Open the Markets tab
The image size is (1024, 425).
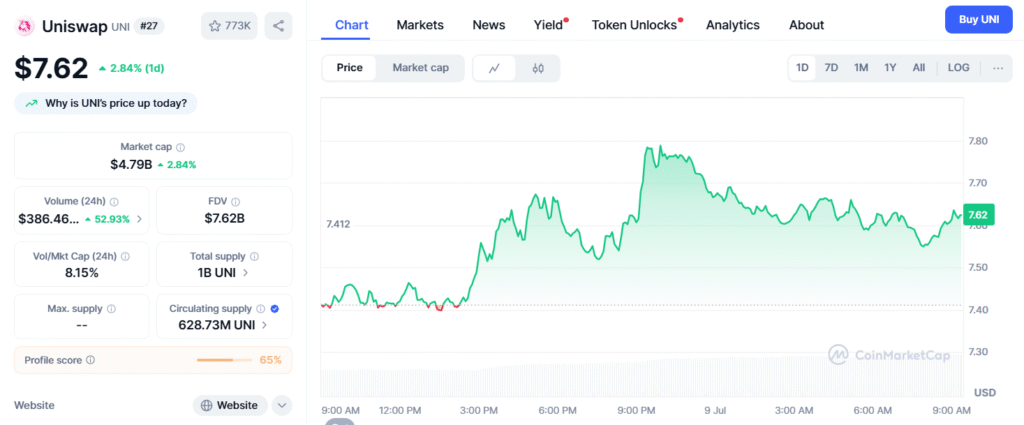click(420, 25)
